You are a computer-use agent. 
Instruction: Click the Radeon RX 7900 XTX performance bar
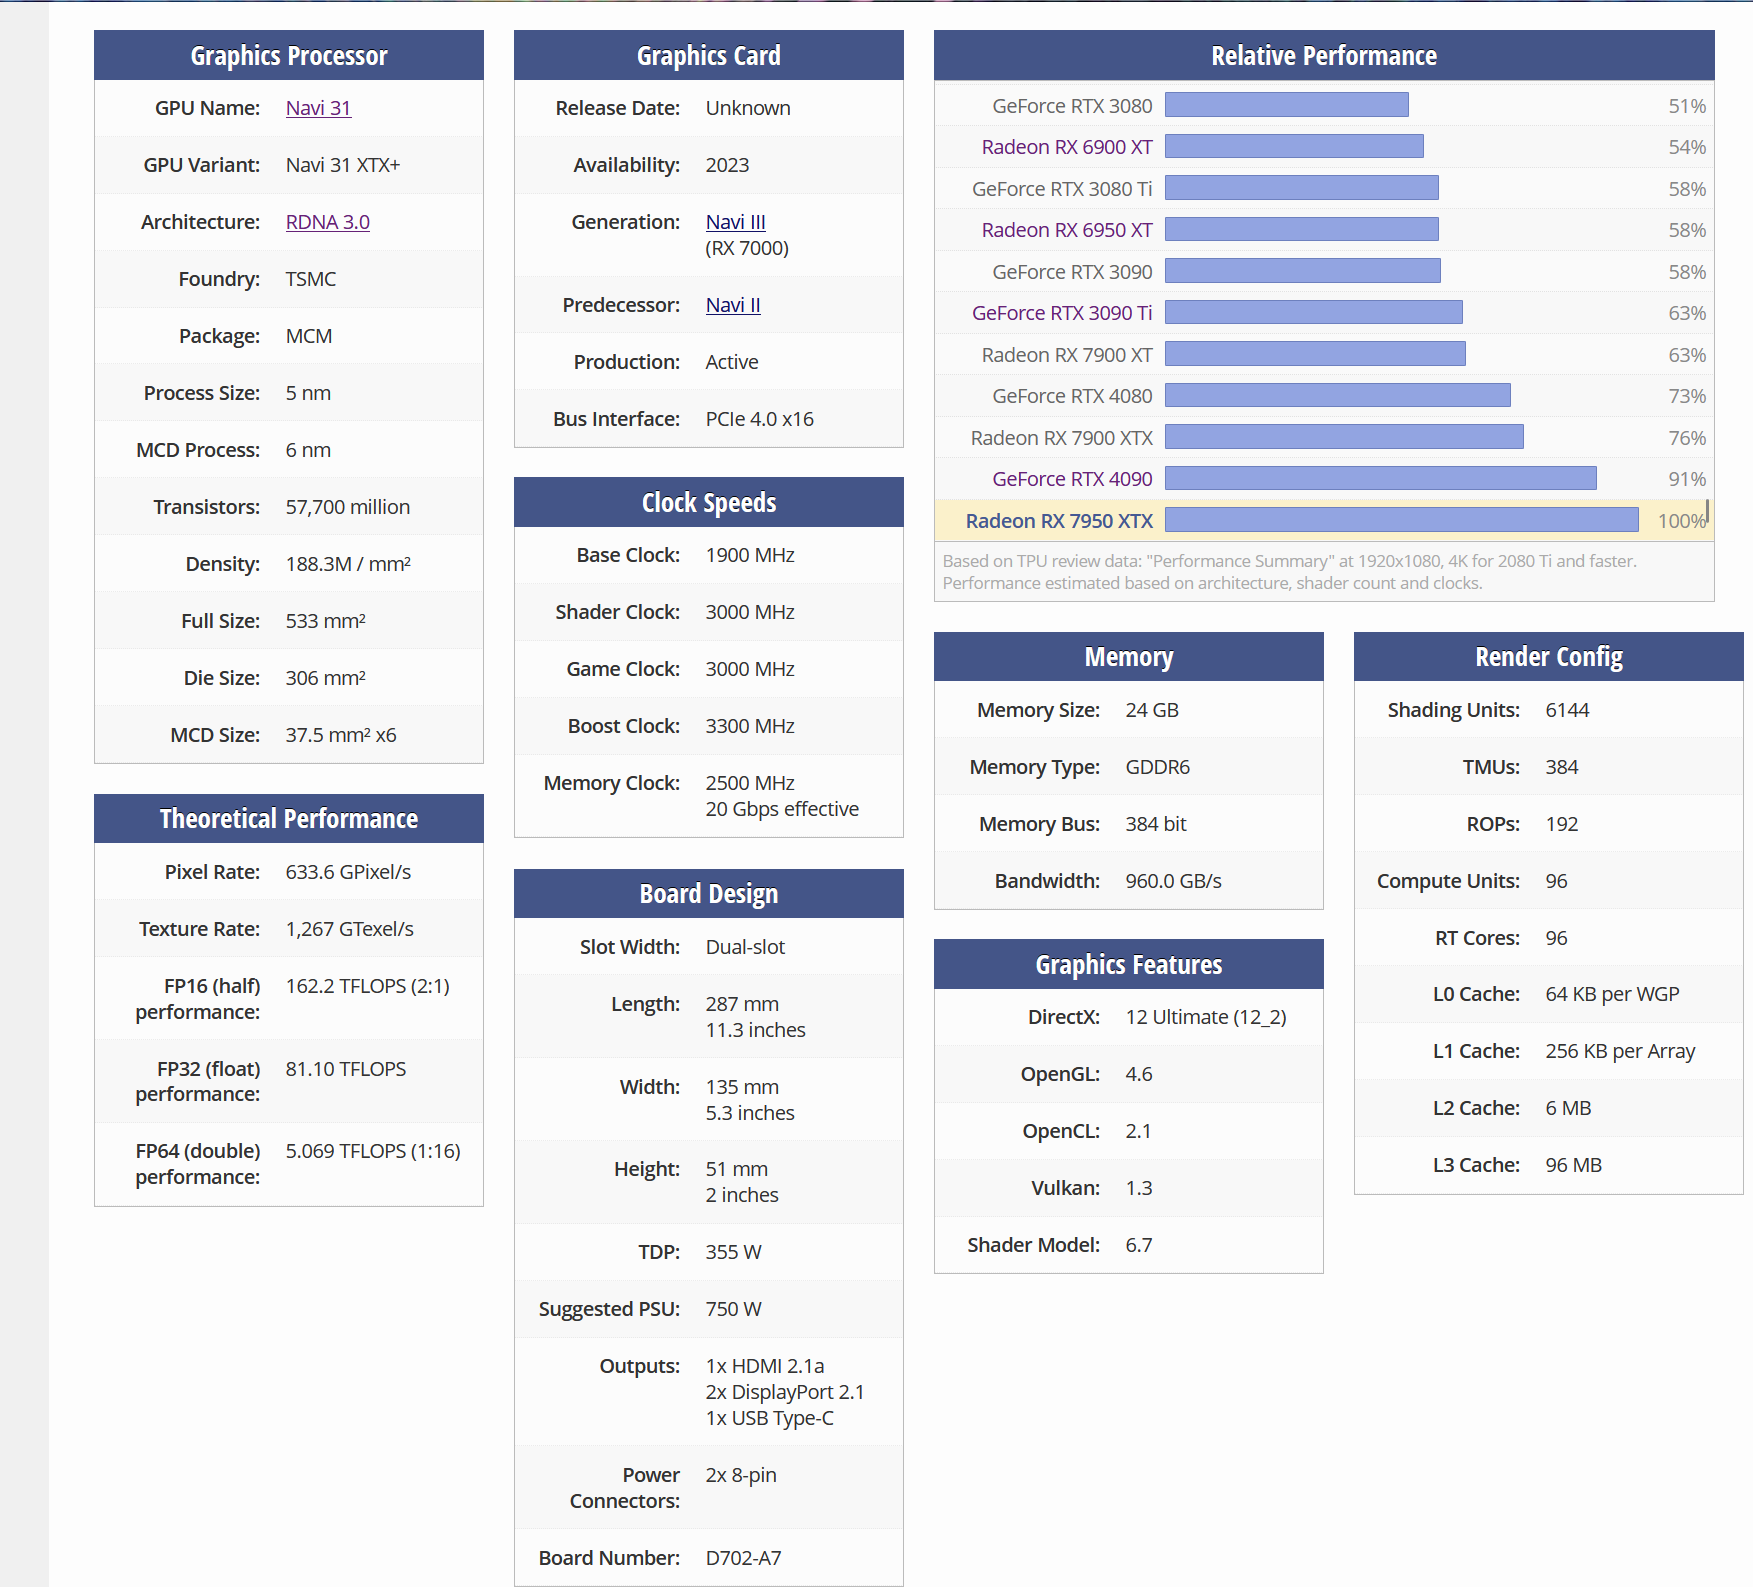click(1344, 437)
